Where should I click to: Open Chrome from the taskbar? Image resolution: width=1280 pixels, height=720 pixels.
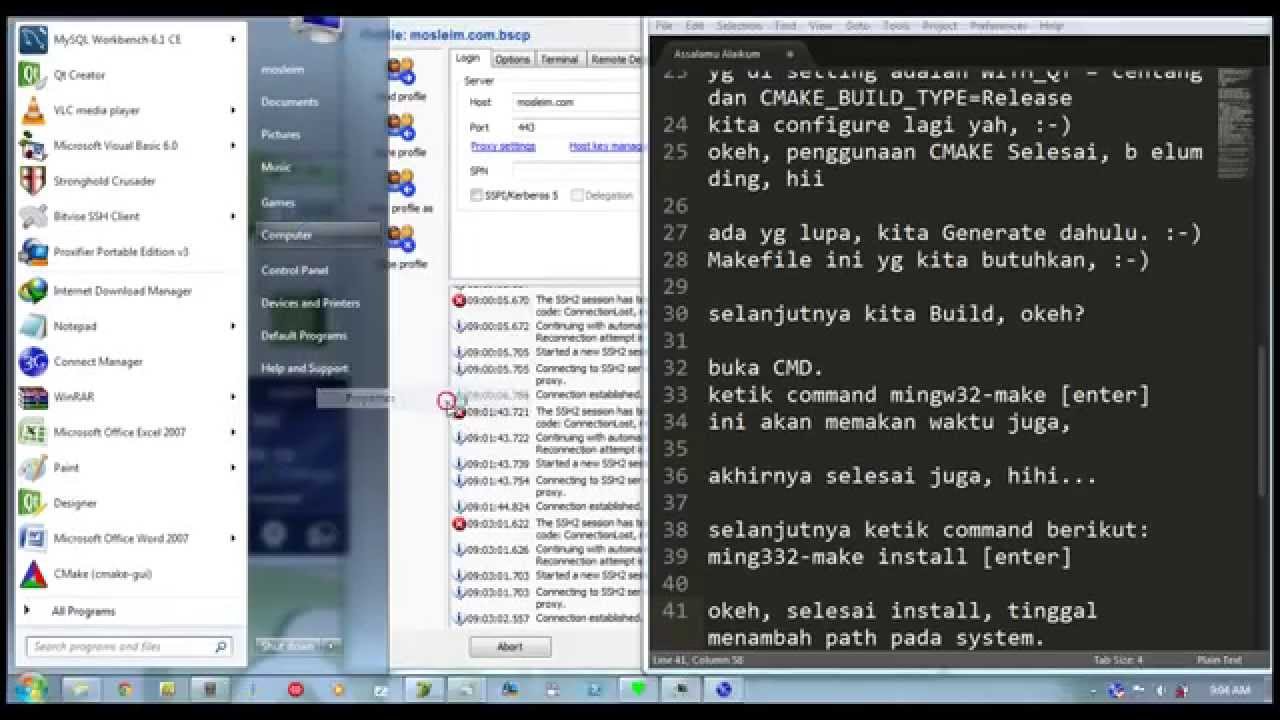coord(125,689)
